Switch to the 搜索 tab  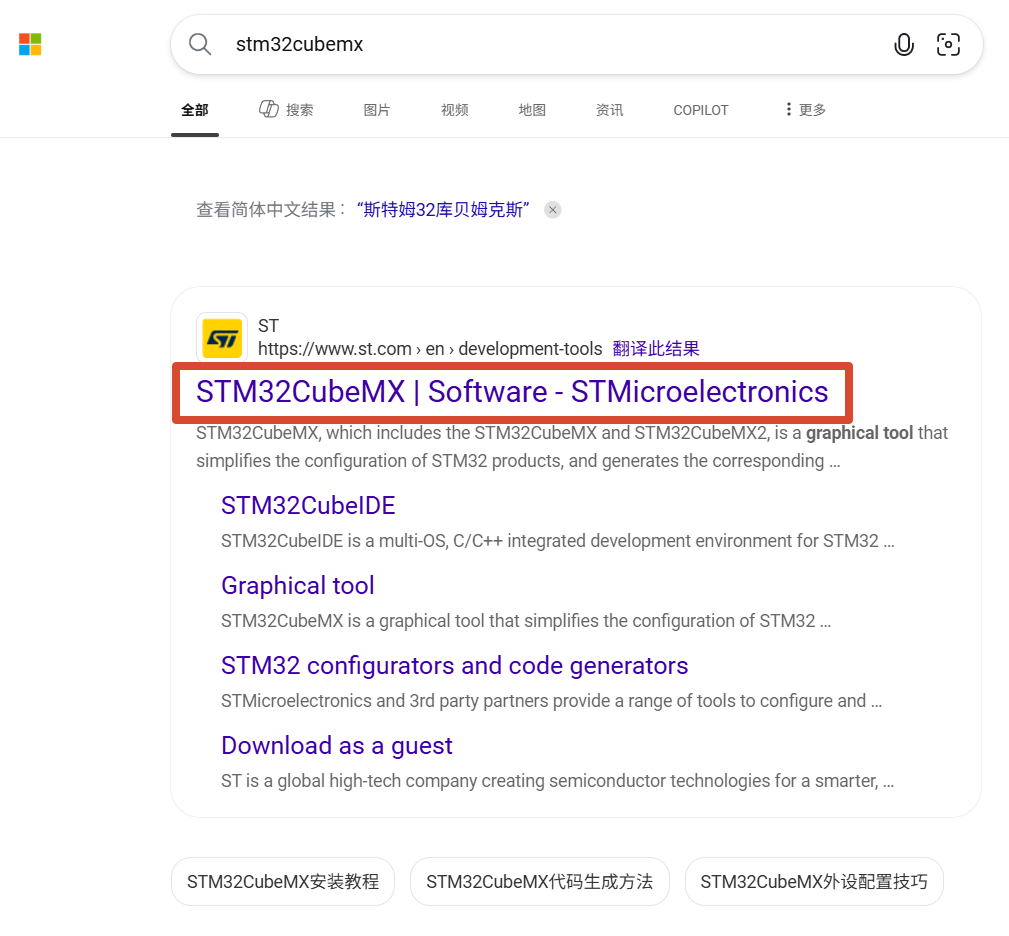point(286,109)
